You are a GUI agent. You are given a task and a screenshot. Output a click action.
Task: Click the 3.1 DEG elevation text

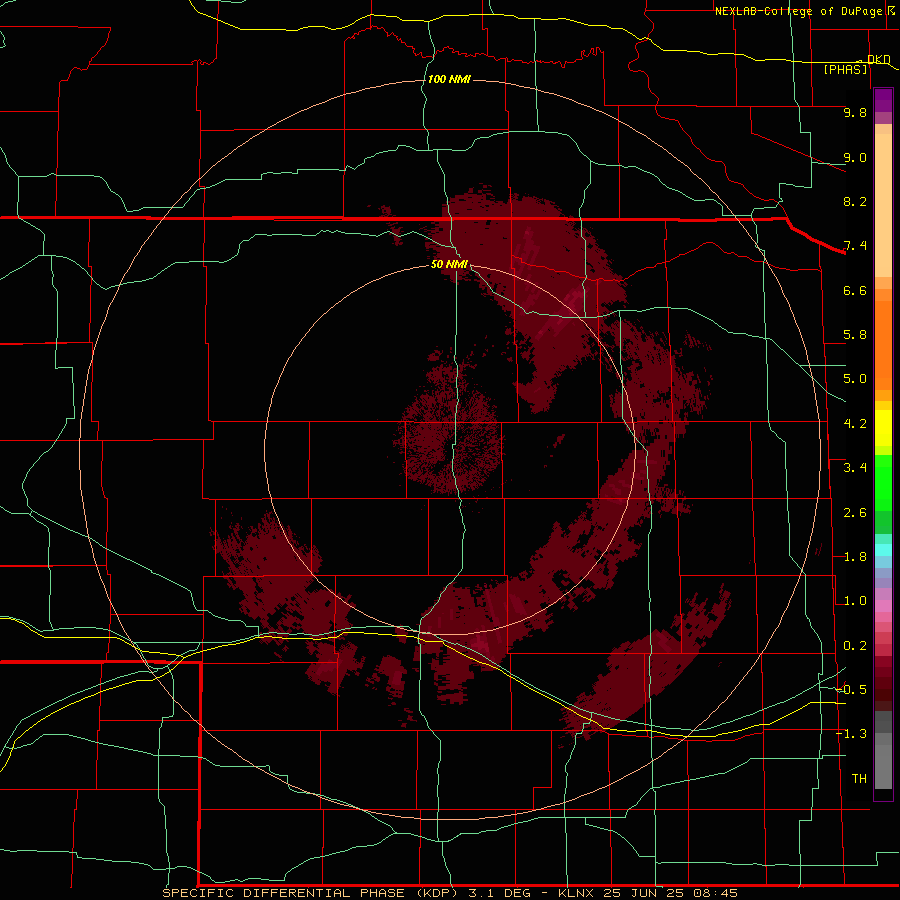click(x=501, y=893)
